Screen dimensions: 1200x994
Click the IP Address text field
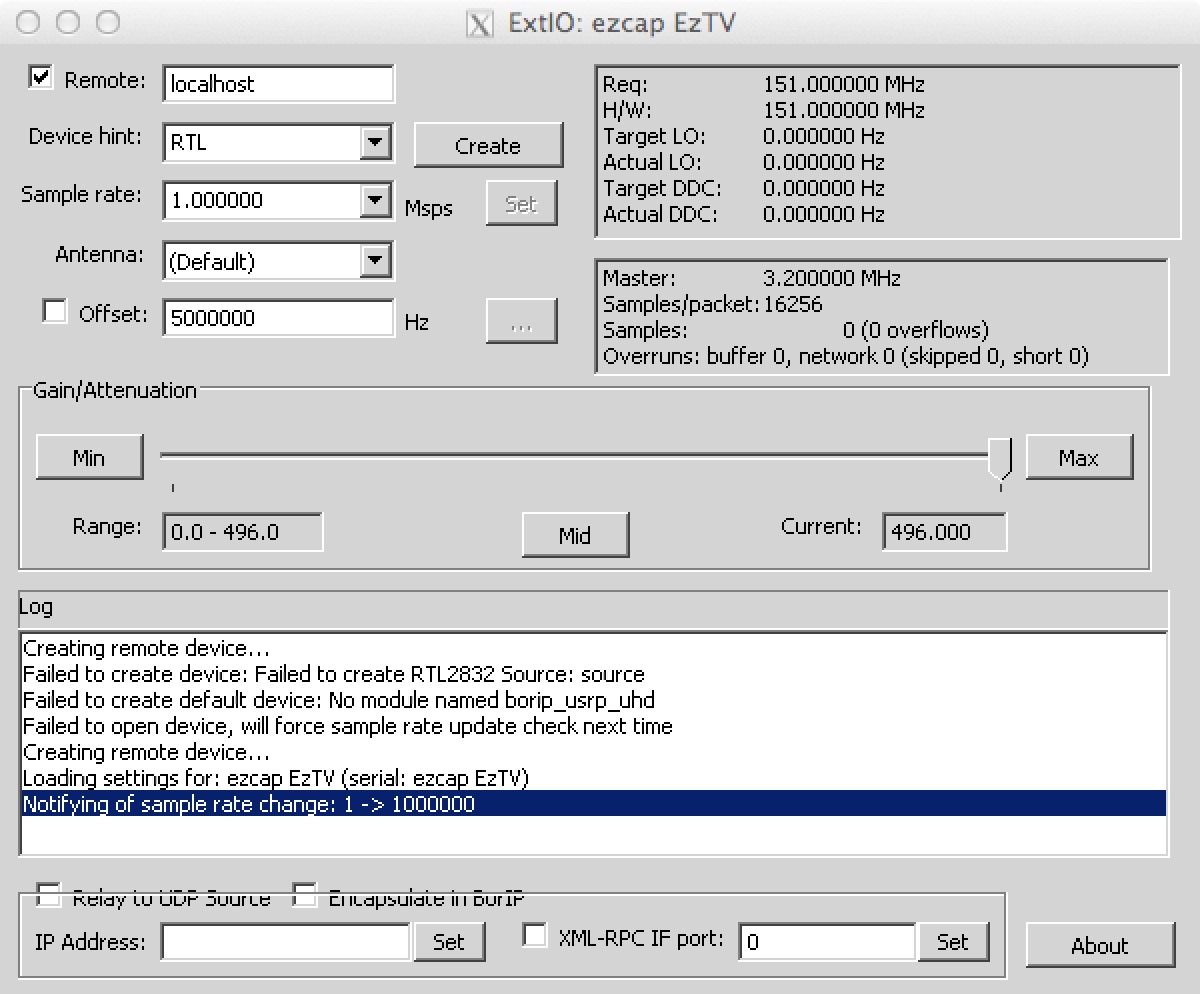click(x=286, y=941)
